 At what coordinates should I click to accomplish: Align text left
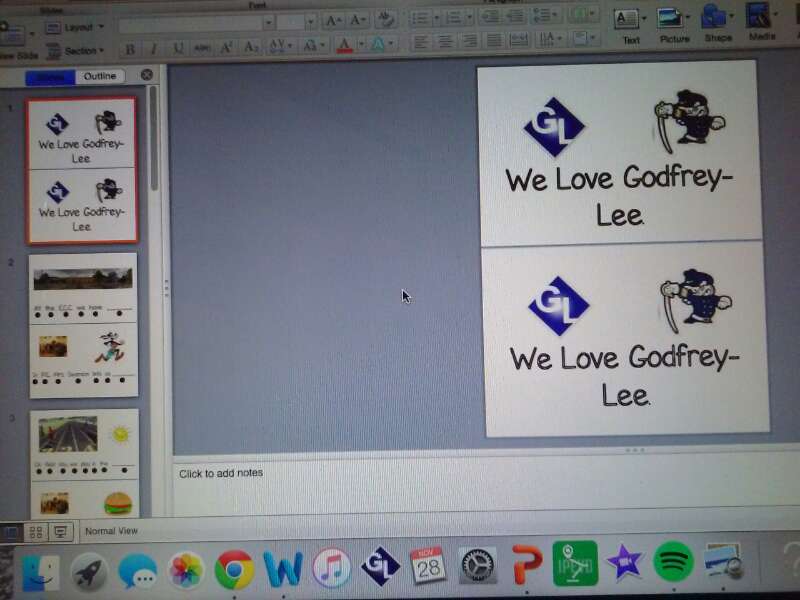click(420, 42)
